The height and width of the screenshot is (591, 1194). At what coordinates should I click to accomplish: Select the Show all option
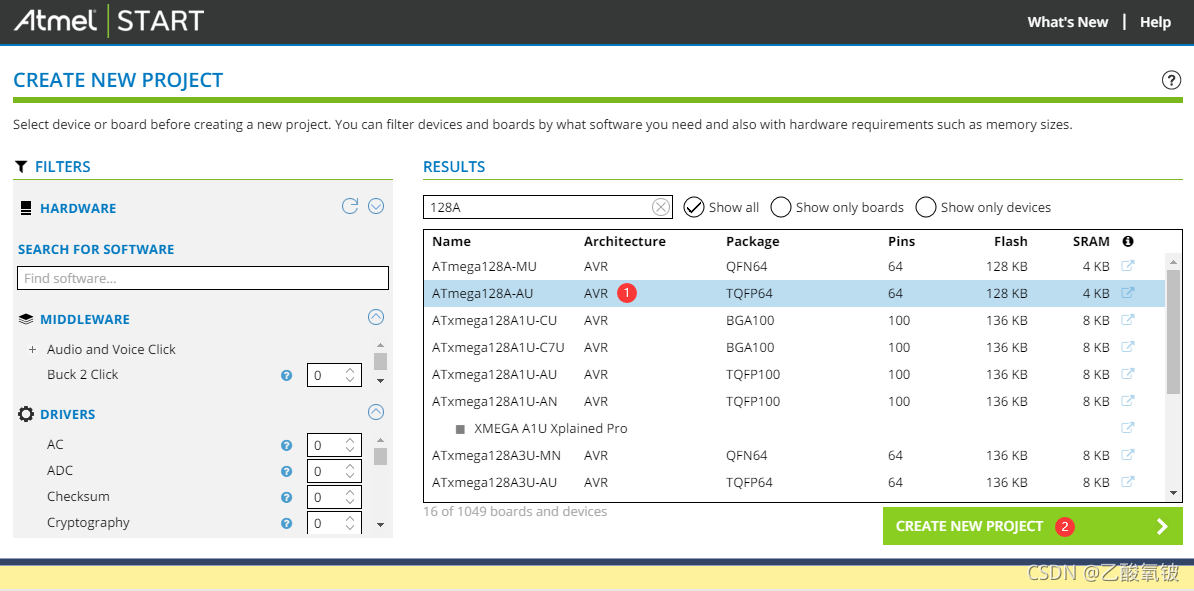[721, 207]
